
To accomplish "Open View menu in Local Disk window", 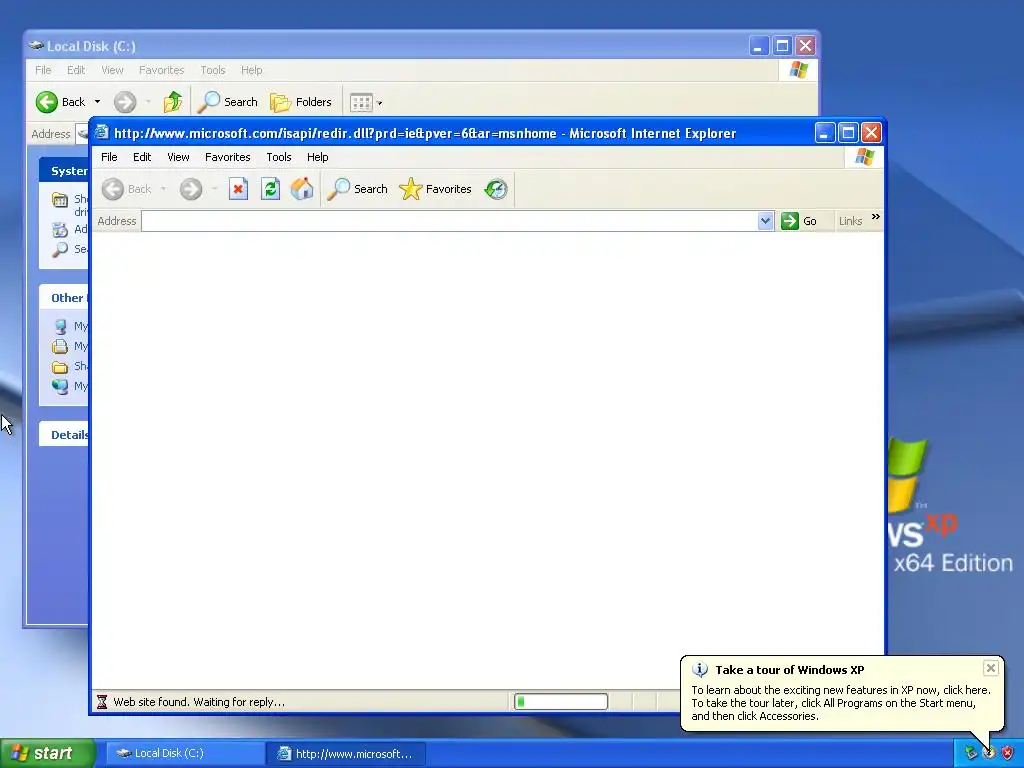I will pos(112,70).
